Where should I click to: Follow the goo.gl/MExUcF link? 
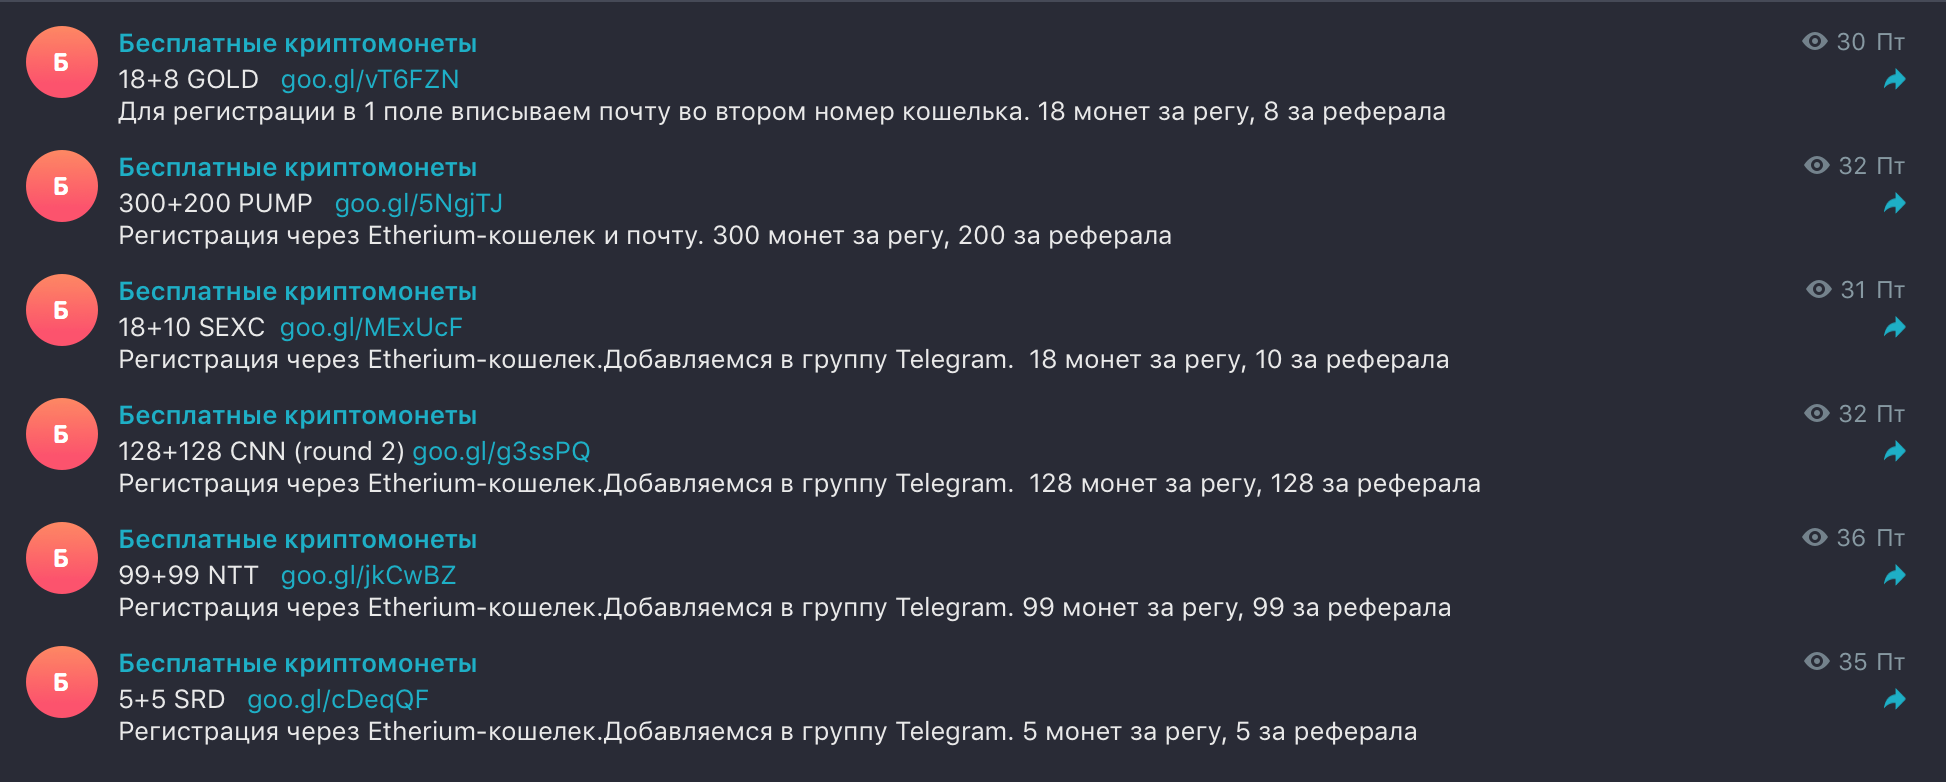click(371, 327)
